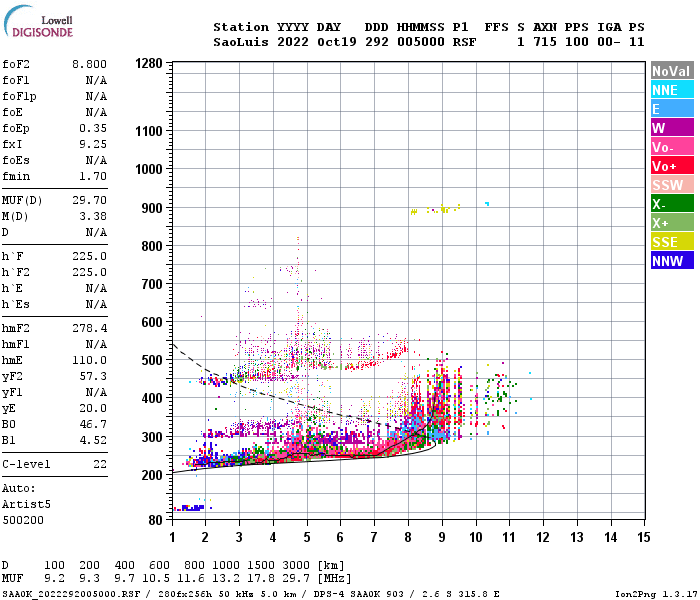700x600 pixels.
Task: Click the Artist5 auto-scaler label
Action: [x=26, y=504]
